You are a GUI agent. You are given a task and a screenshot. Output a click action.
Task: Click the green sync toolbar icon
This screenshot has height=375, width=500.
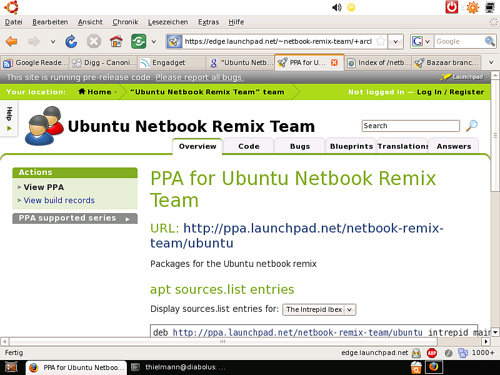[x=138, y=42]
